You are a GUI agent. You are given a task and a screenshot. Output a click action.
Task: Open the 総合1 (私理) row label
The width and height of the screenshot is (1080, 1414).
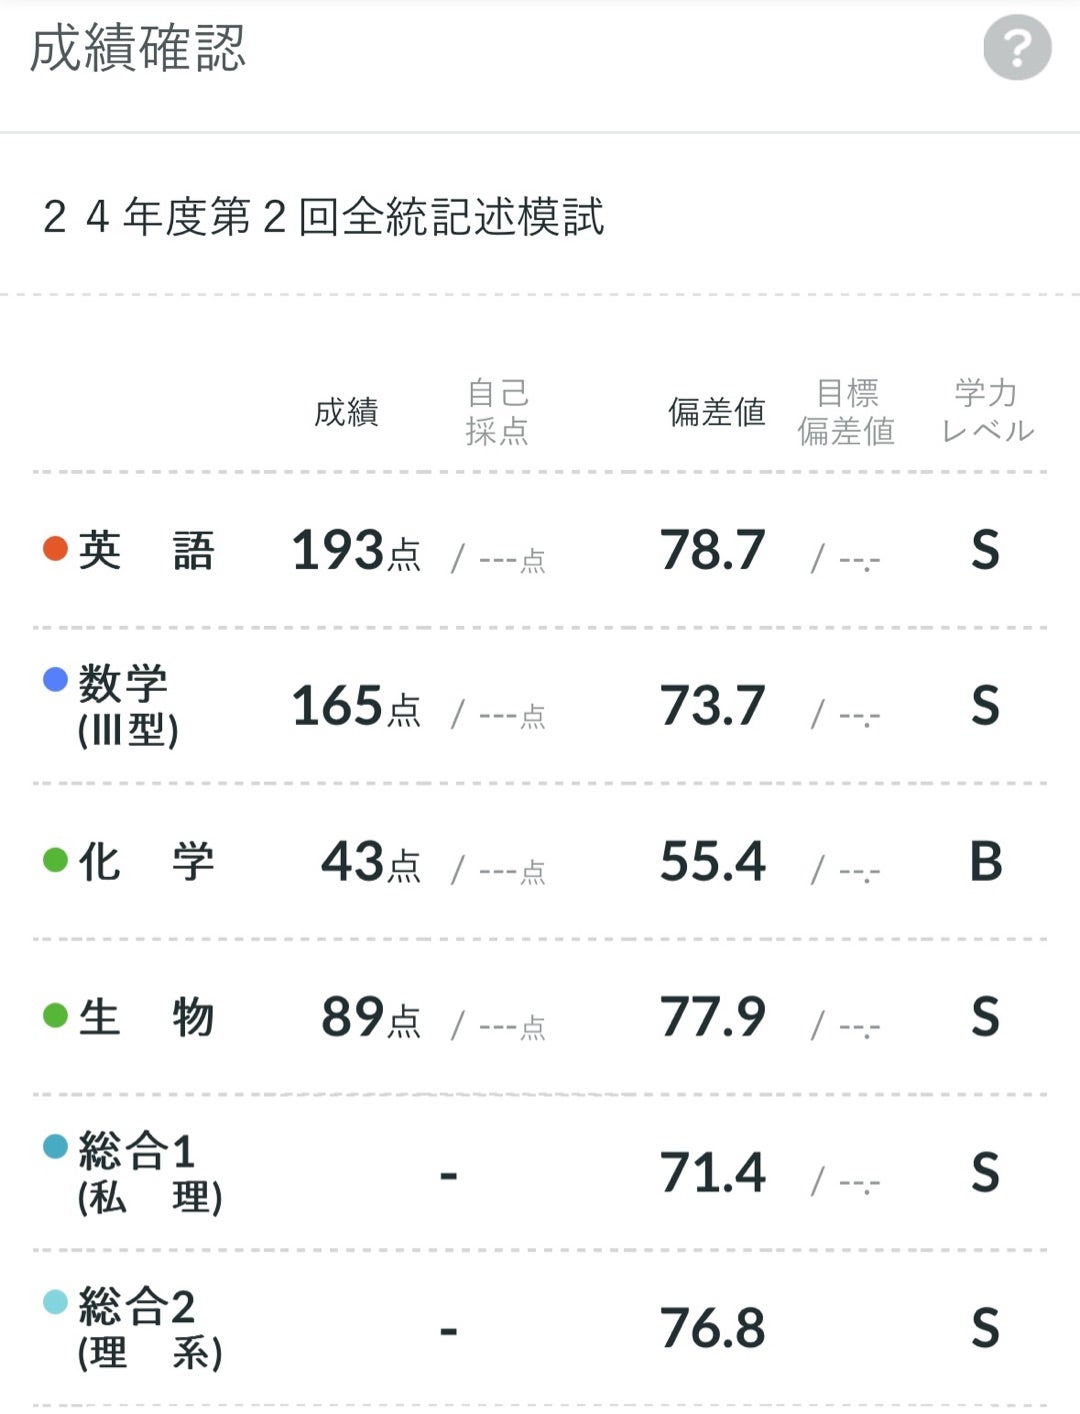point(148,1173)
